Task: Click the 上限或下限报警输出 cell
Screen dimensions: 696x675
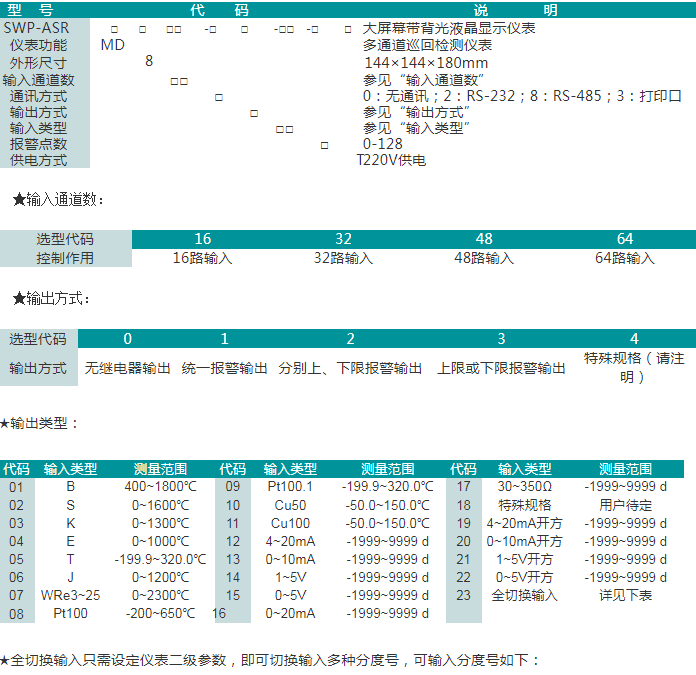Action: (501, 368)
